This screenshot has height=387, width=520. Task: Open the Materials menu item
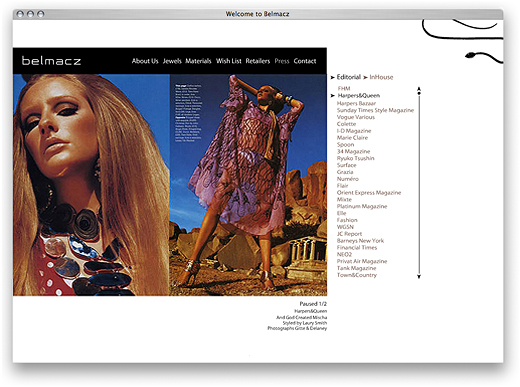tap(198, 61)
